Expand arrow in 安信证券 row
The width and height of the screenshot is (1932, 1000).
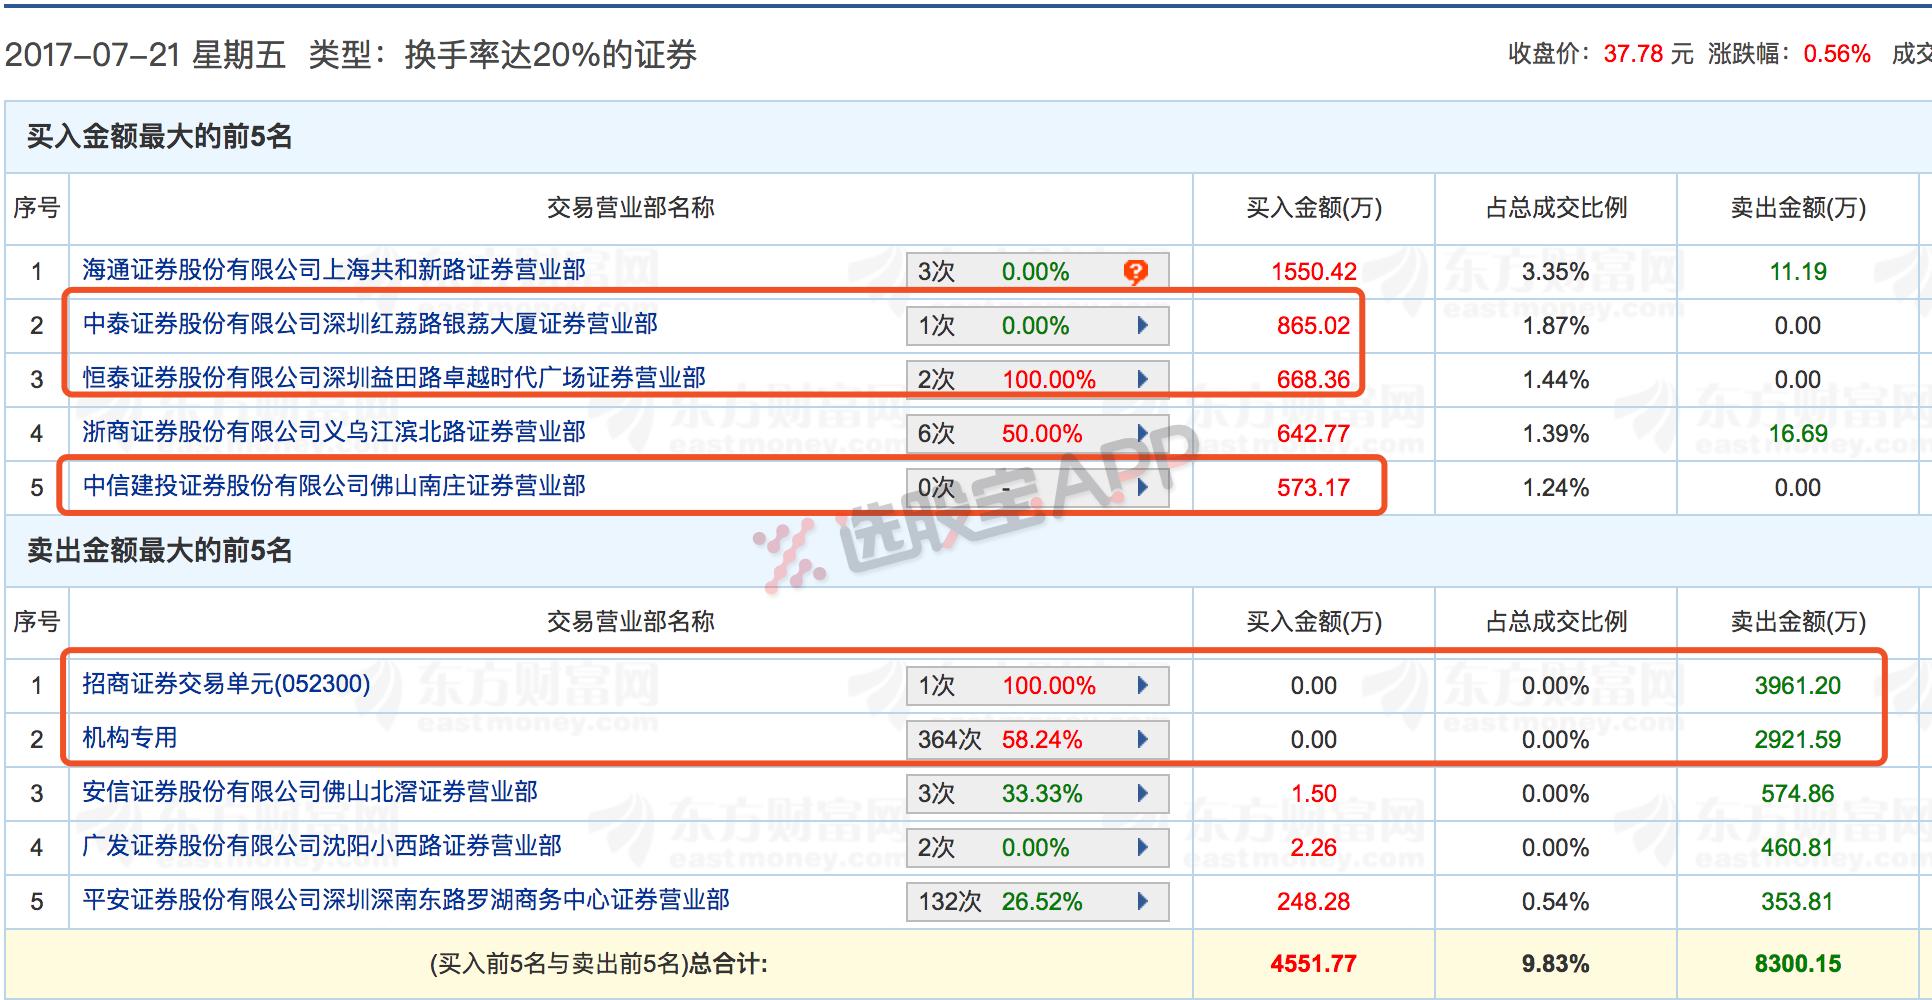pyautogui.click(x=1142, y=793)
